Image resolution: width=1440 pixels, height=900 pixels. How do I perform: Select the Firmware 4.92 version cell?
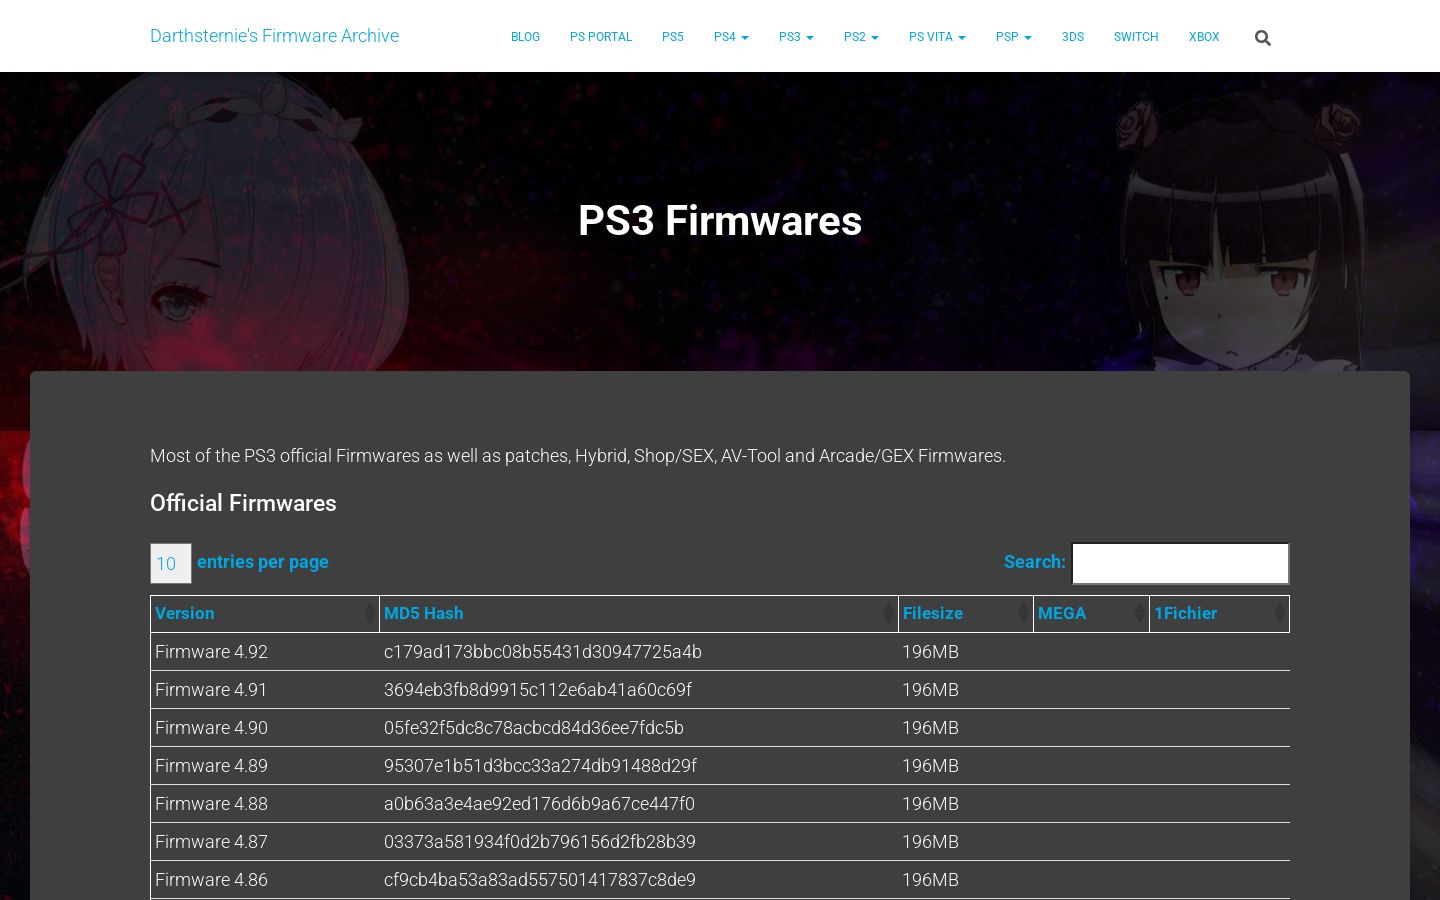tap(265, 652)
